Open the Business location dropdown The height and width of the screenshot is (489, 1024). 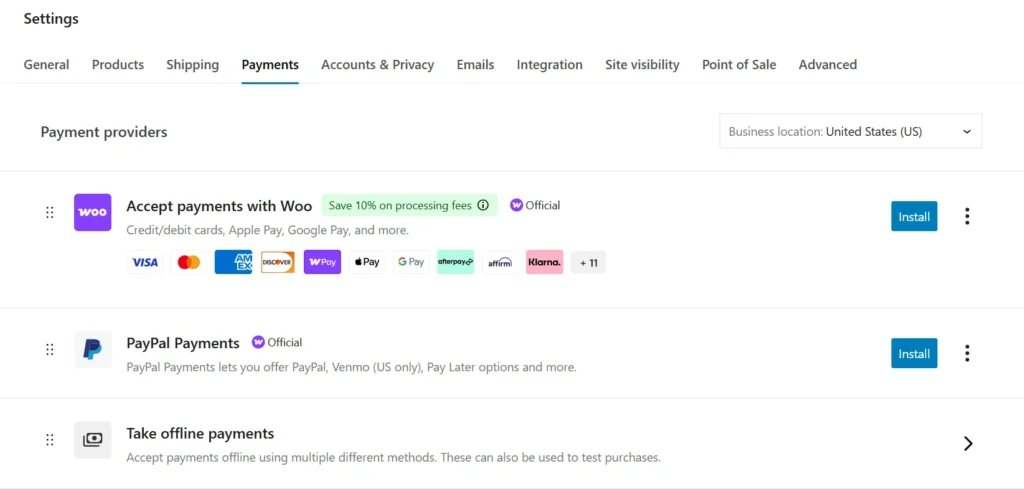tap(850, 131)
